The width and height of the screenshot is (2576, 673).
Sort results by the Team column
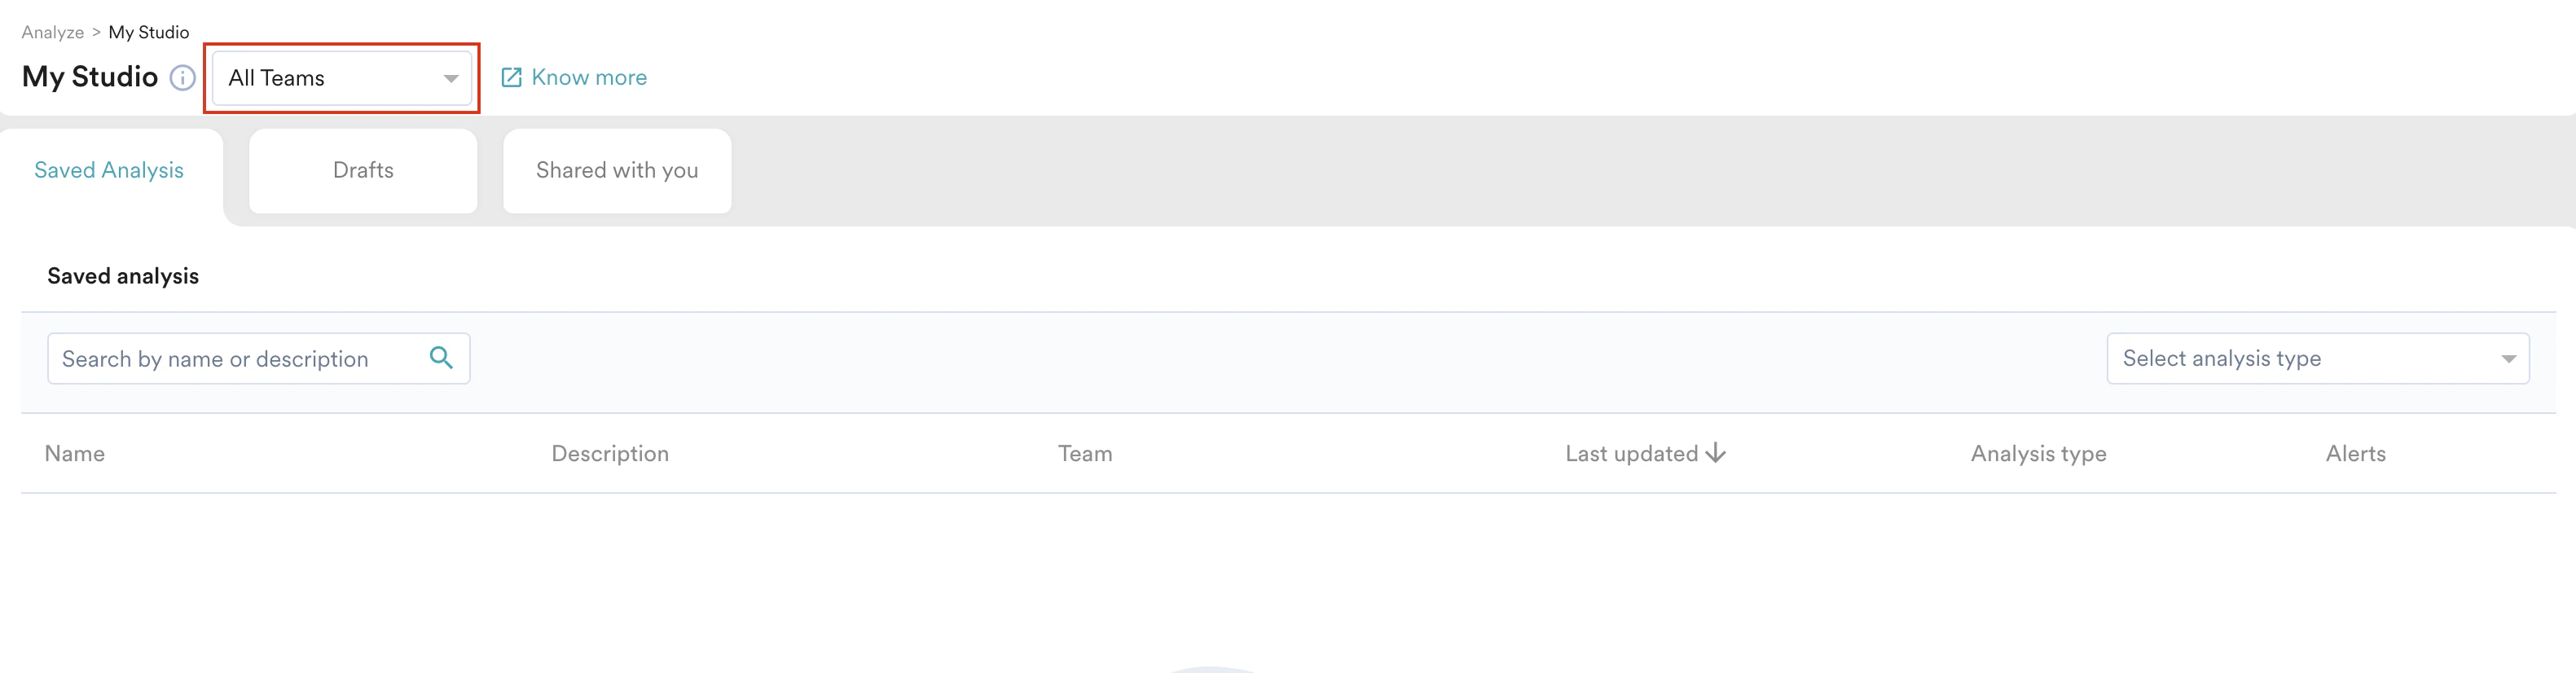1085,453
